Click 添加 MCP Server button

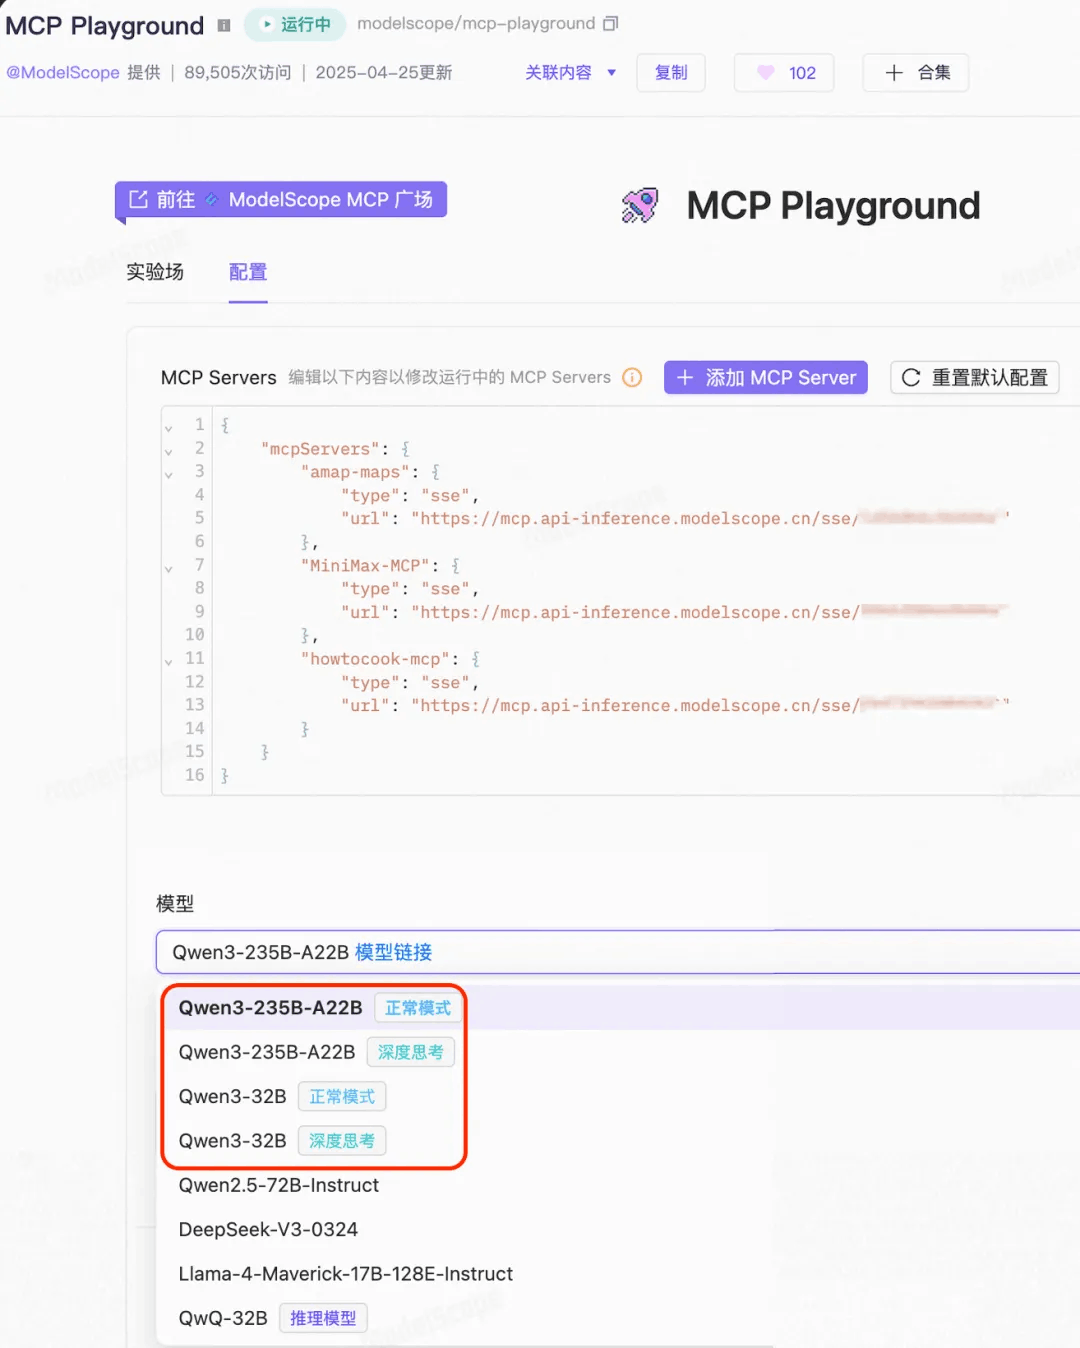coord(766,377)
